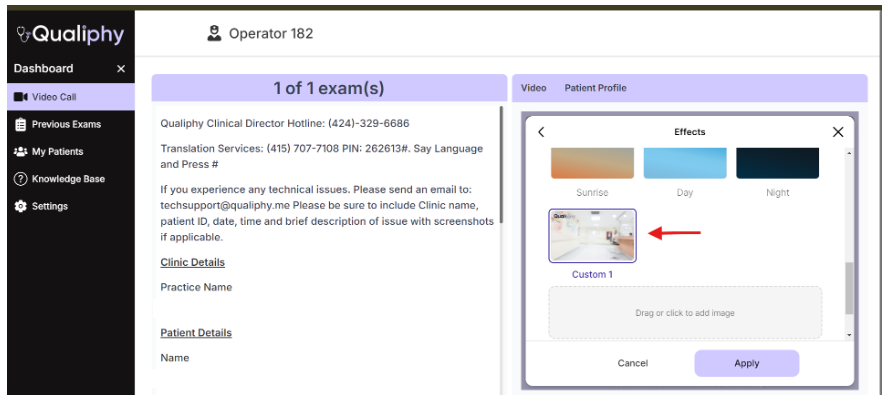Click the drag or click to add image area
This screenshot has width=888, height=408.
tap(685, 313)
